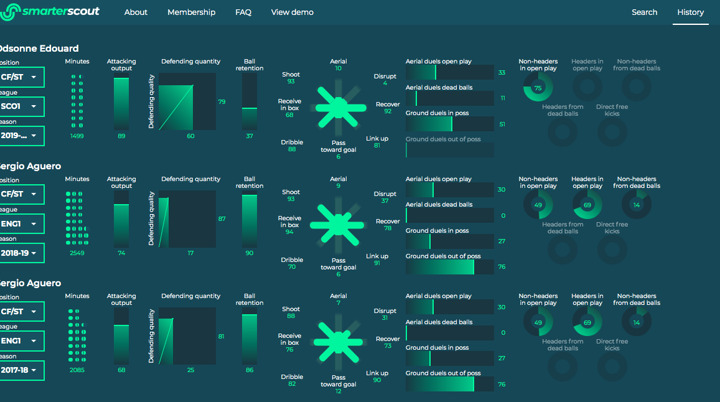Open the SCO1 league dropdown
The width and height of the screenshot is (720, 402).
(21, 106)
